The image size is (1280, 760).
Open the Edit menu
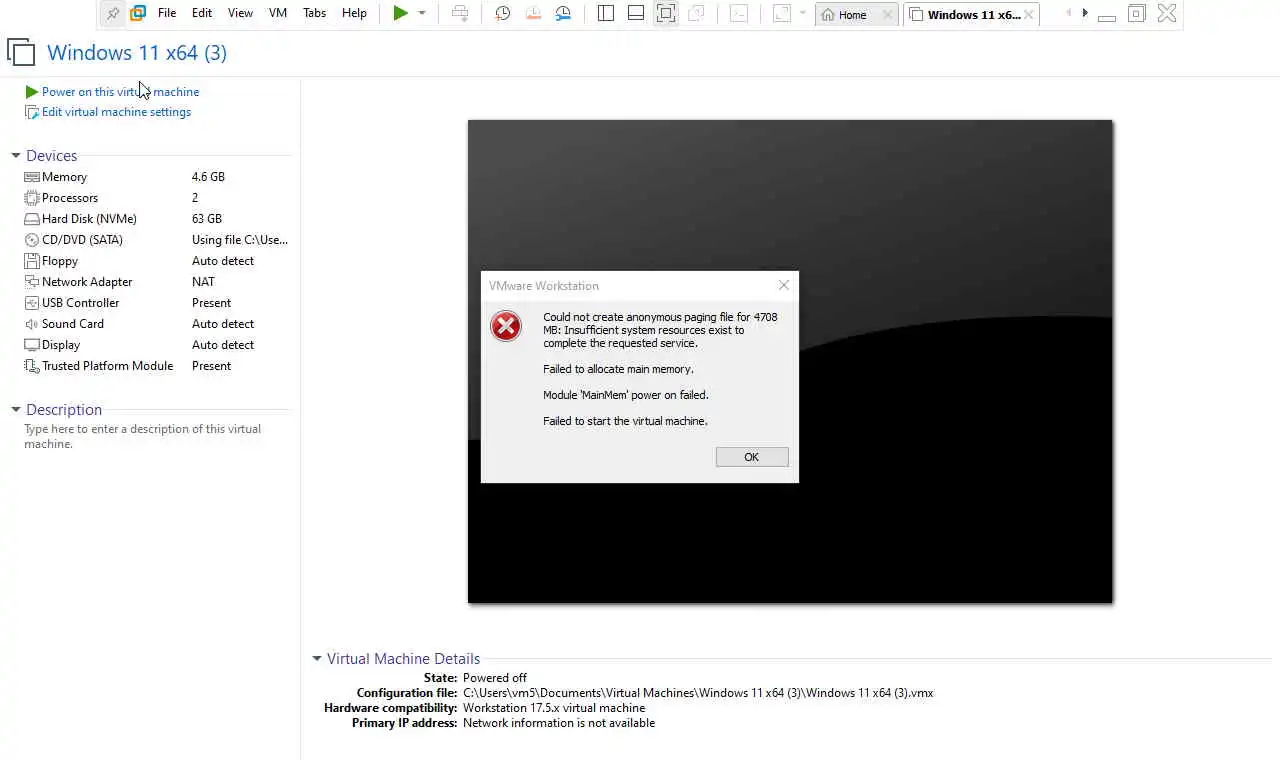tap(202, 13)
